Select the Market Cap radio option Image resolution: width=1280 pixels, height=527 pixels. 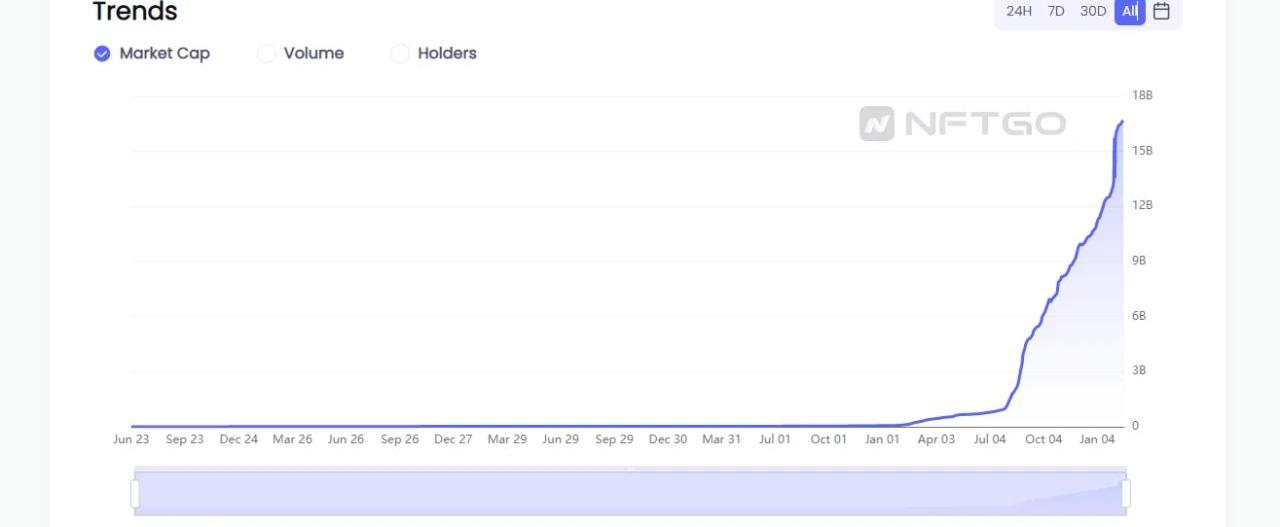(102, 54)
